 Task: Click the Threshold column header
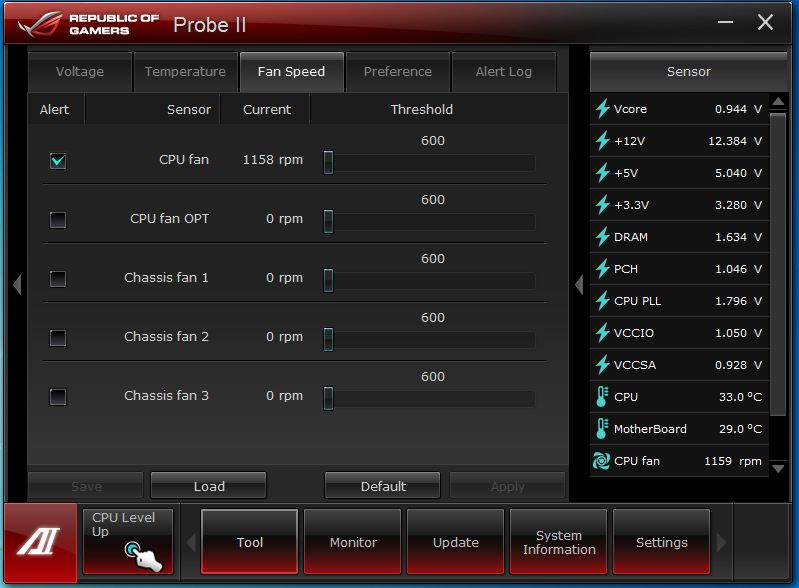[x=421, y=109]
